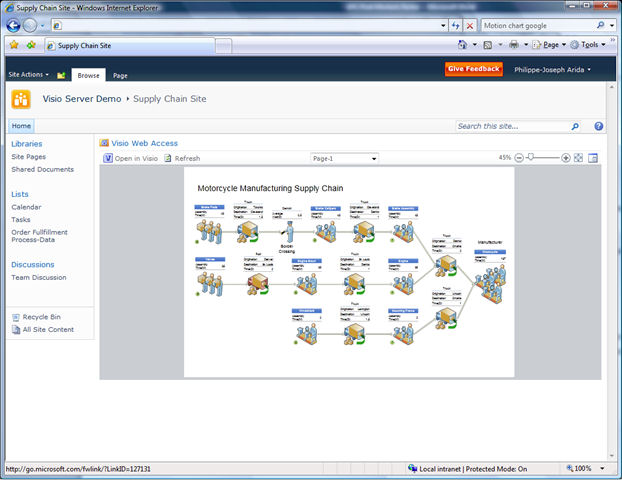The height and width of the screenshot is (480, 622).
Task: Click the Print icon in command bar
Action: coord(514,45)
